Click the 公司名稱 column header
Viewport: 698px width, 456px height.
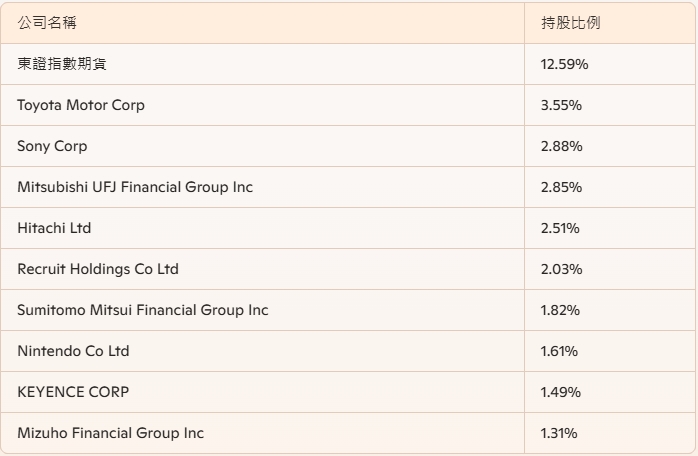[47, 23]
